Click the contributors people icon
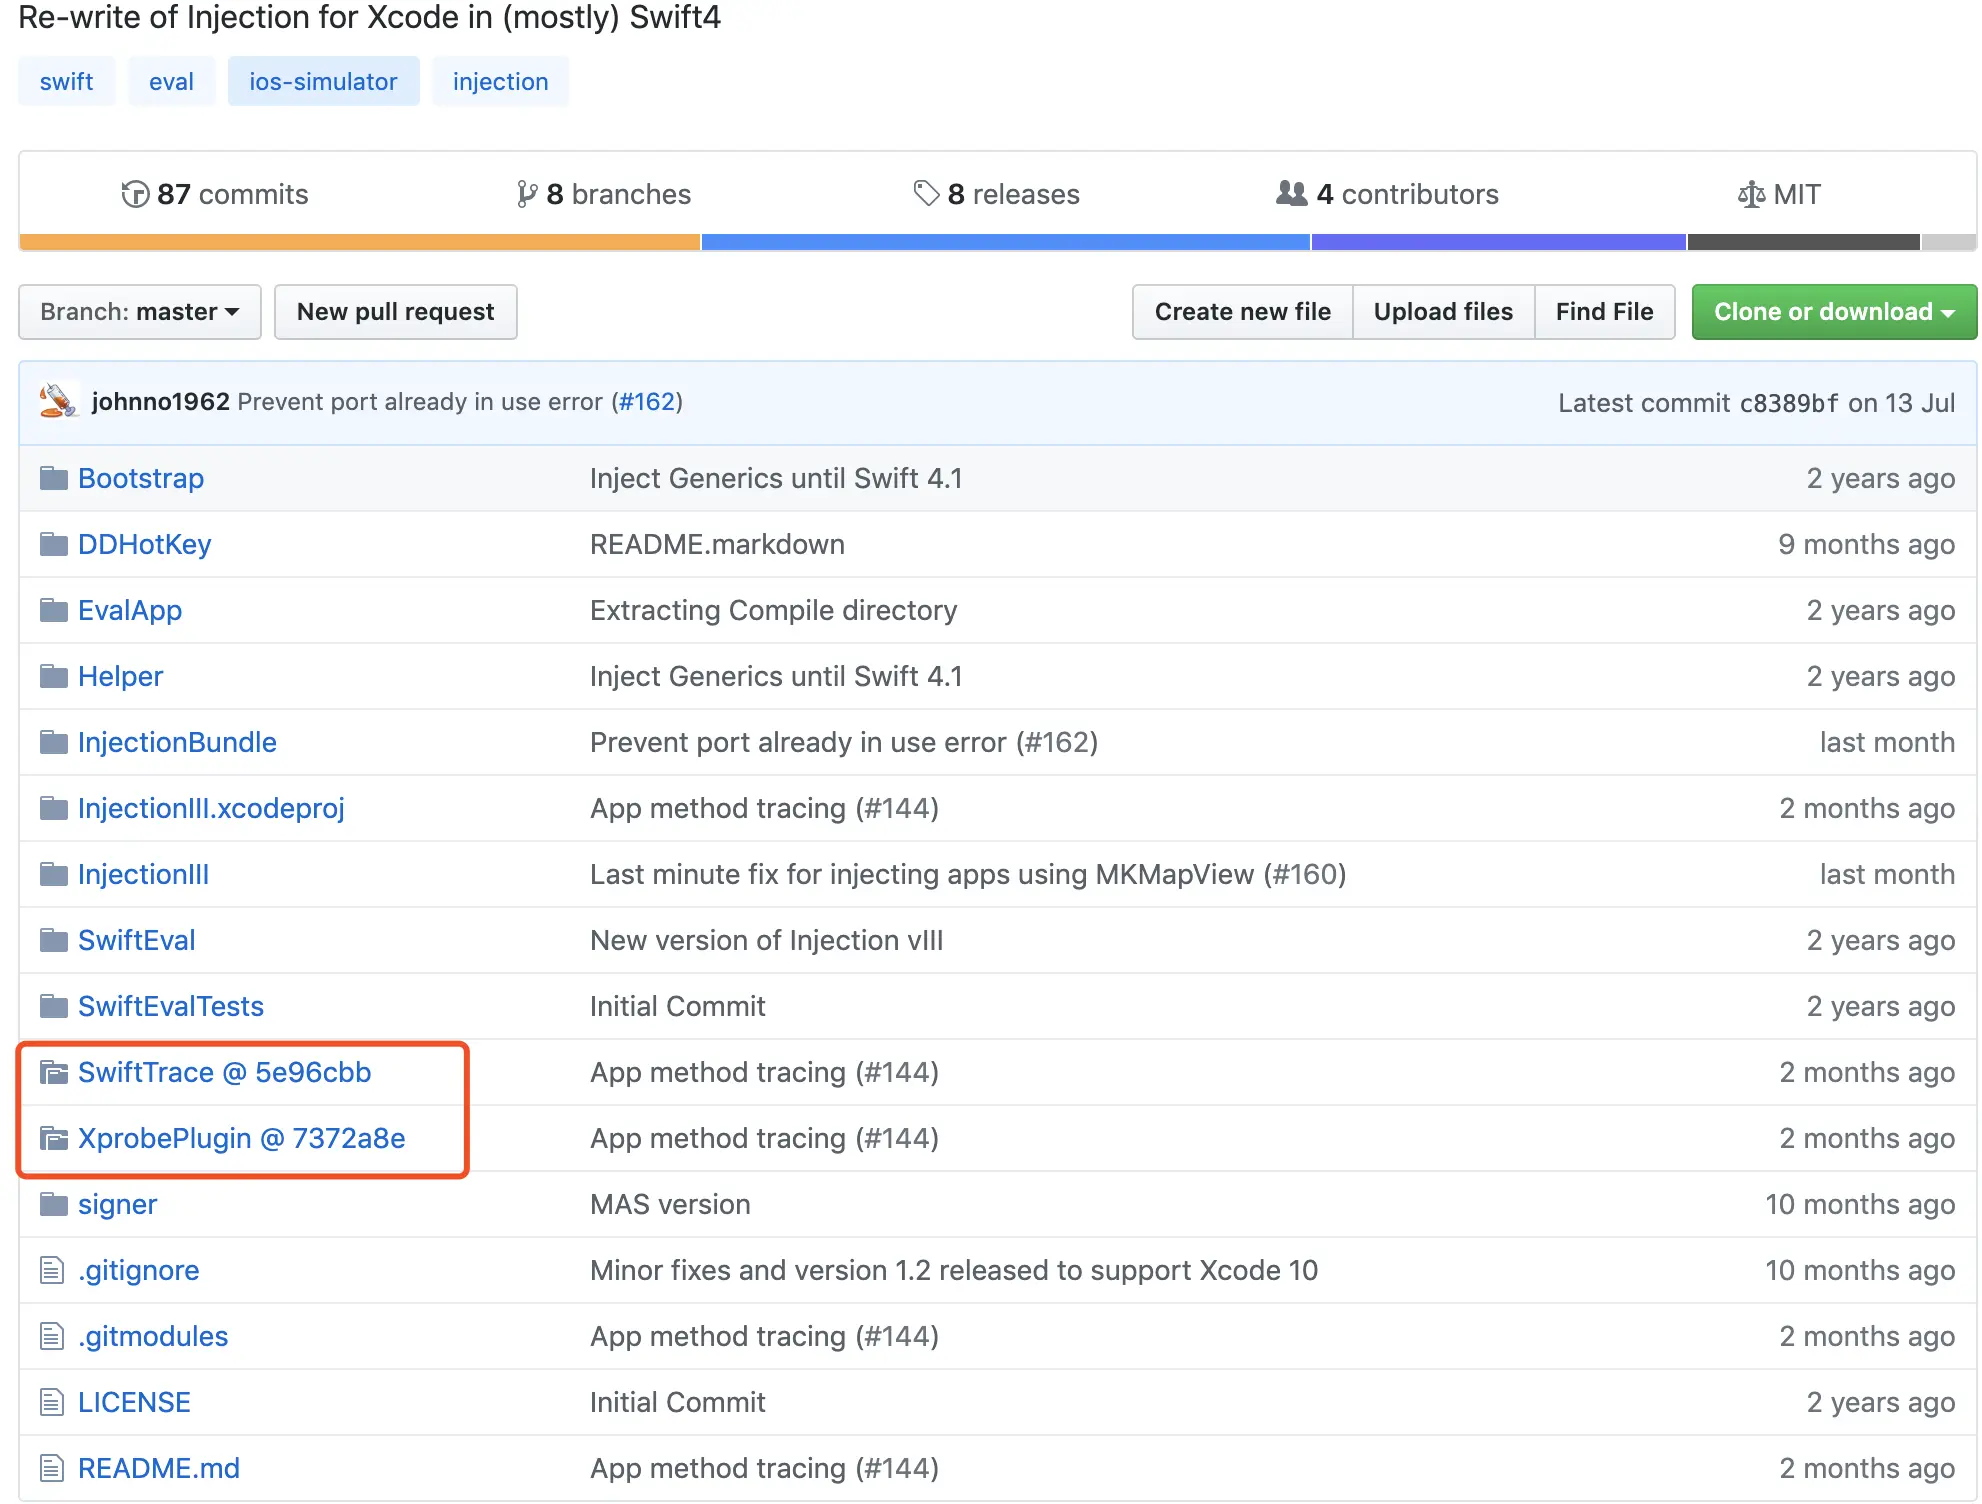This screenshot has width=1982, height=1504. pos(1291,193)
